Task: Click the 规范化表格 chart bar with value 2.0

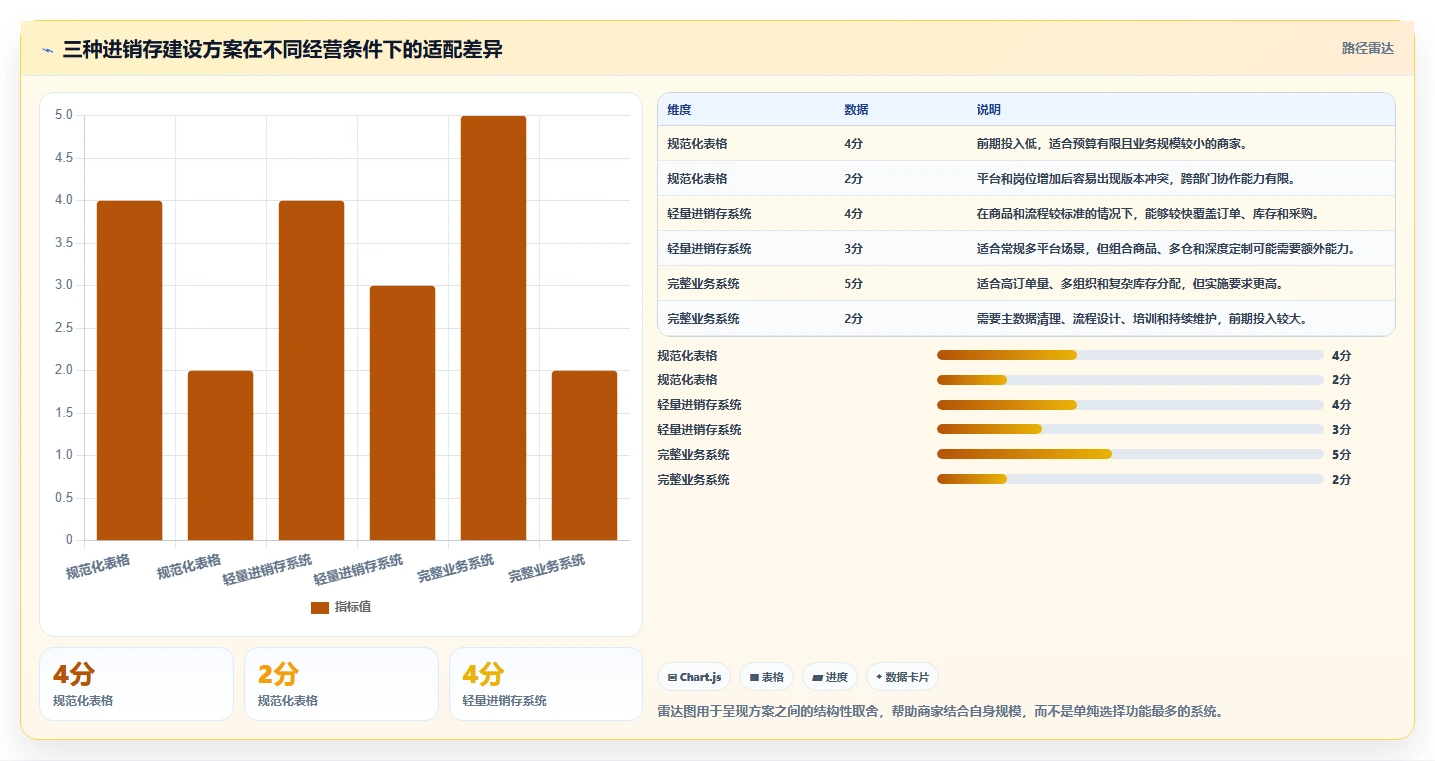Action: click(220, 455)
